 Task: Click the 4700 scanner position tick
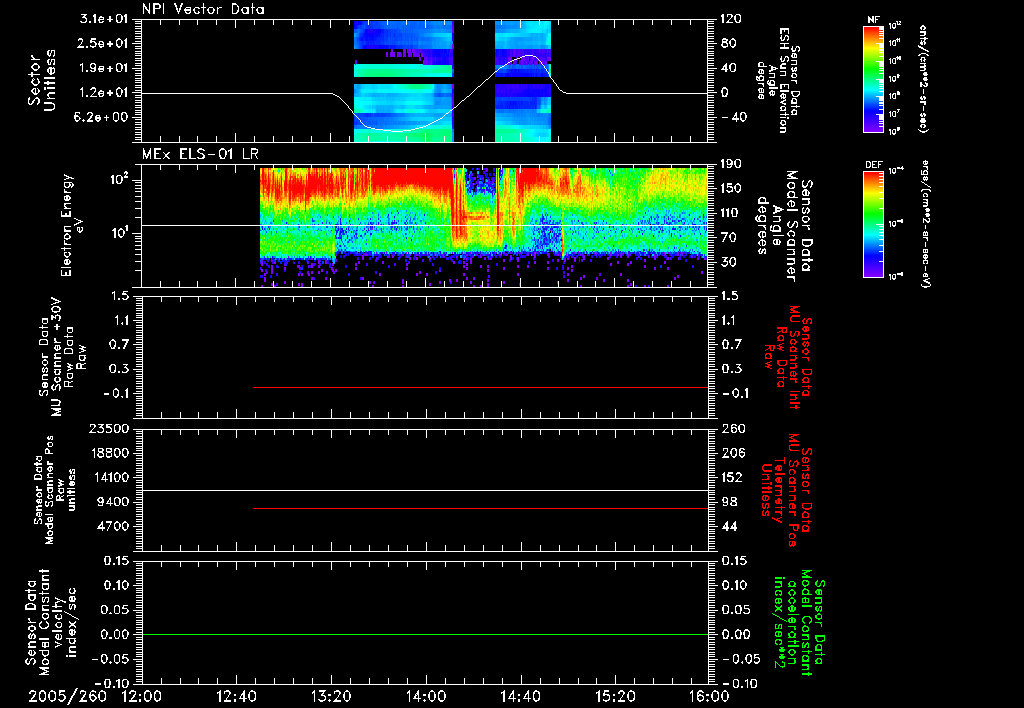coord(114,526)
